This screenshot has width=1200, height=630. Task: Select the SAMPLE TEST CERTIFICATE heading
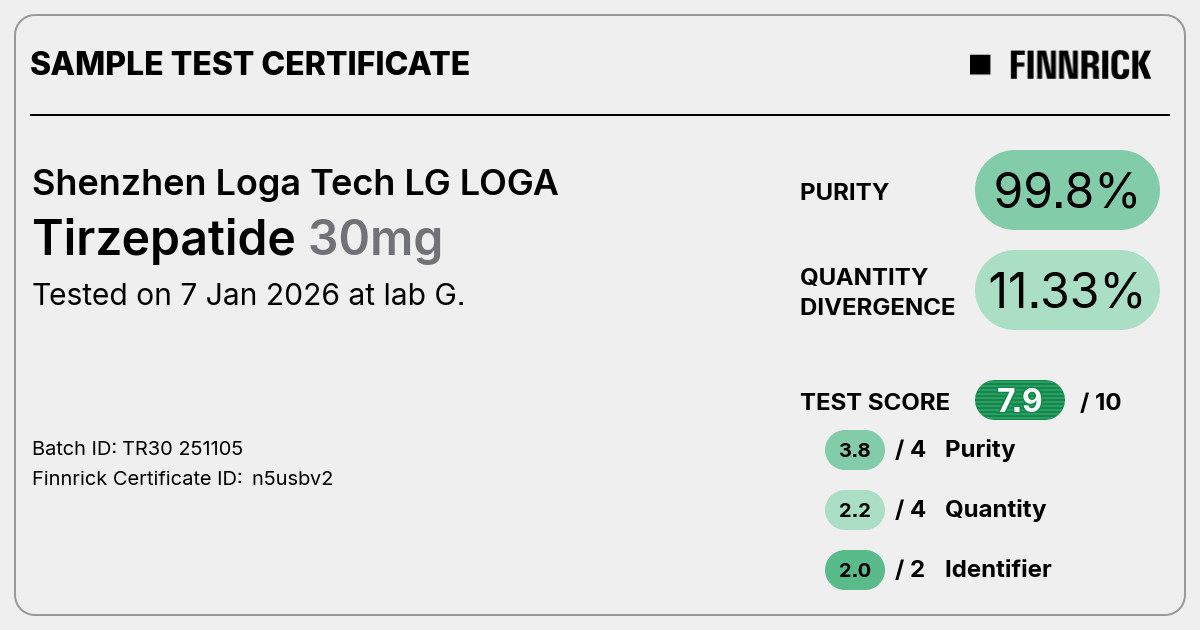pos(250,64)
